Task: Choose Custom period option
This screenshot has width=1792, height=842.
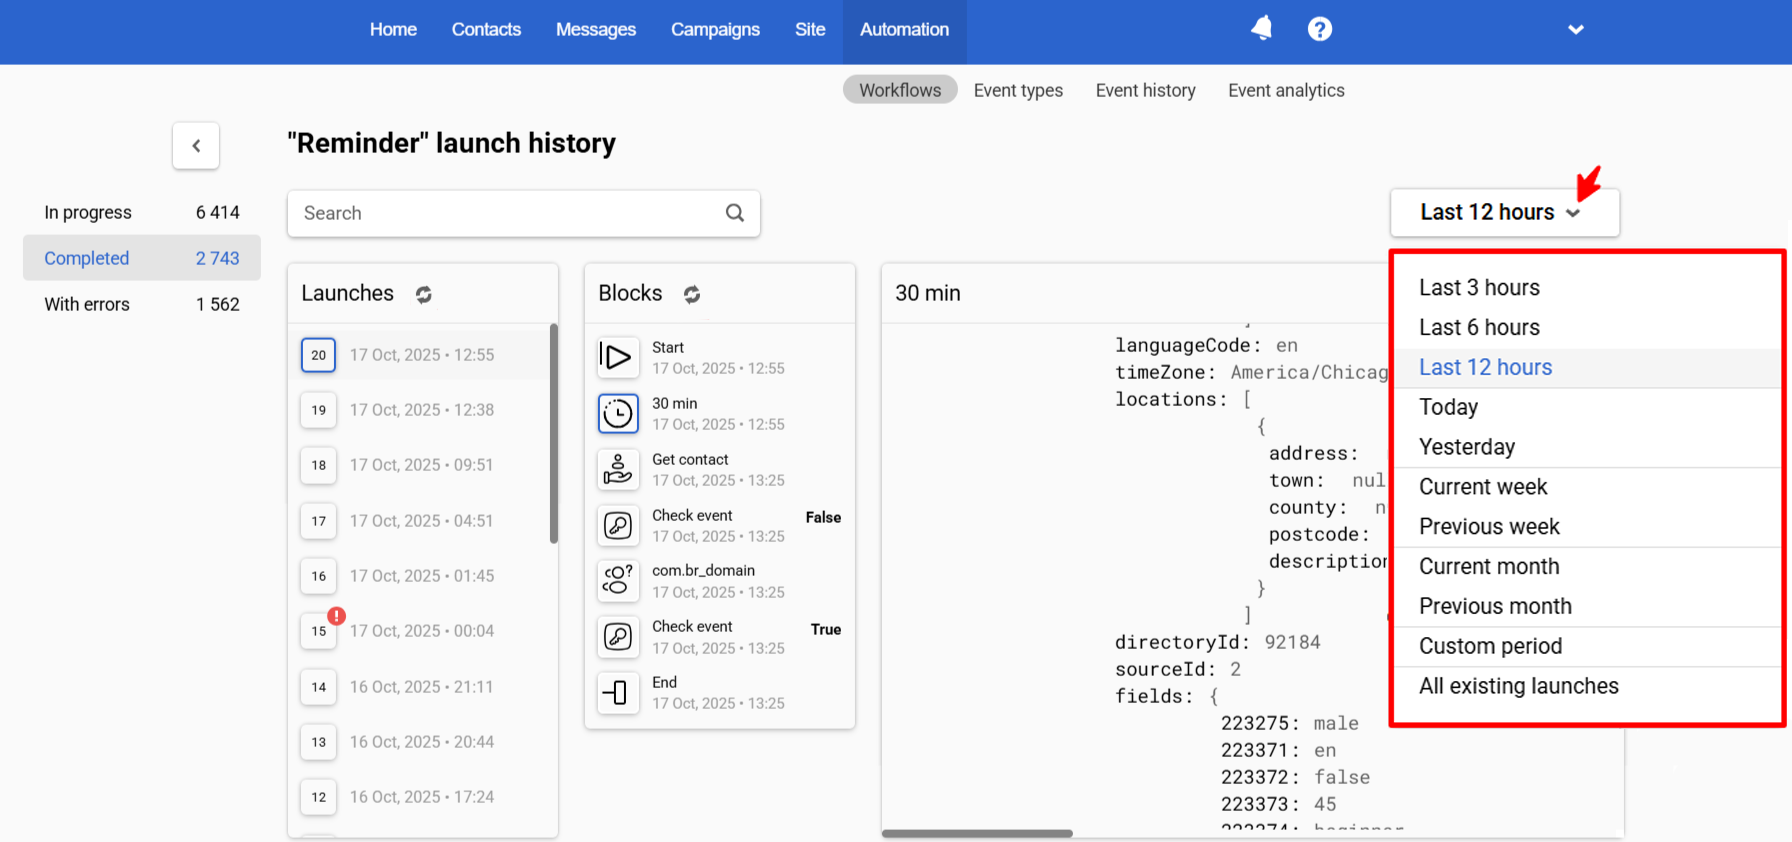Action: [1587, 647]
